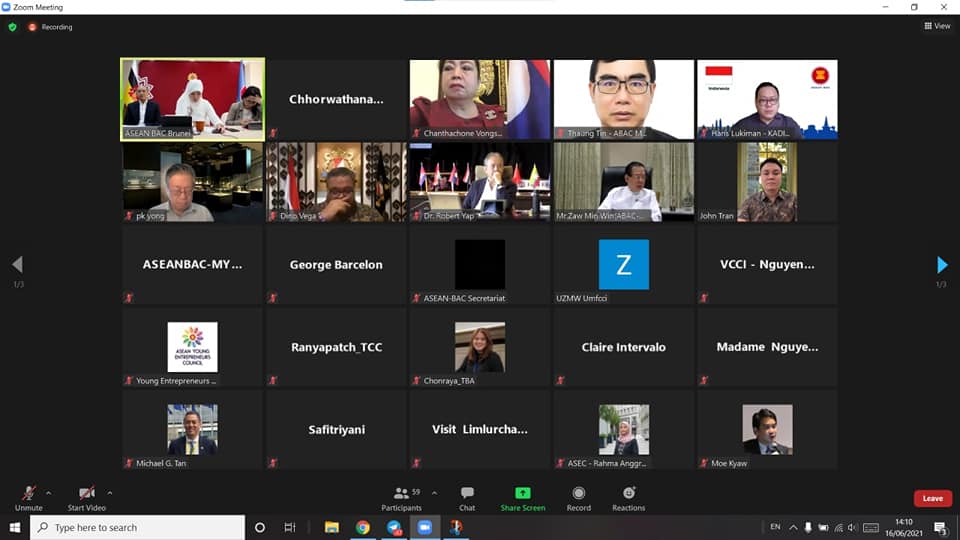Viewport: 960px width, 540px height.
Task: Click the tray microphone-in-use icon
Action: point(808,527)
